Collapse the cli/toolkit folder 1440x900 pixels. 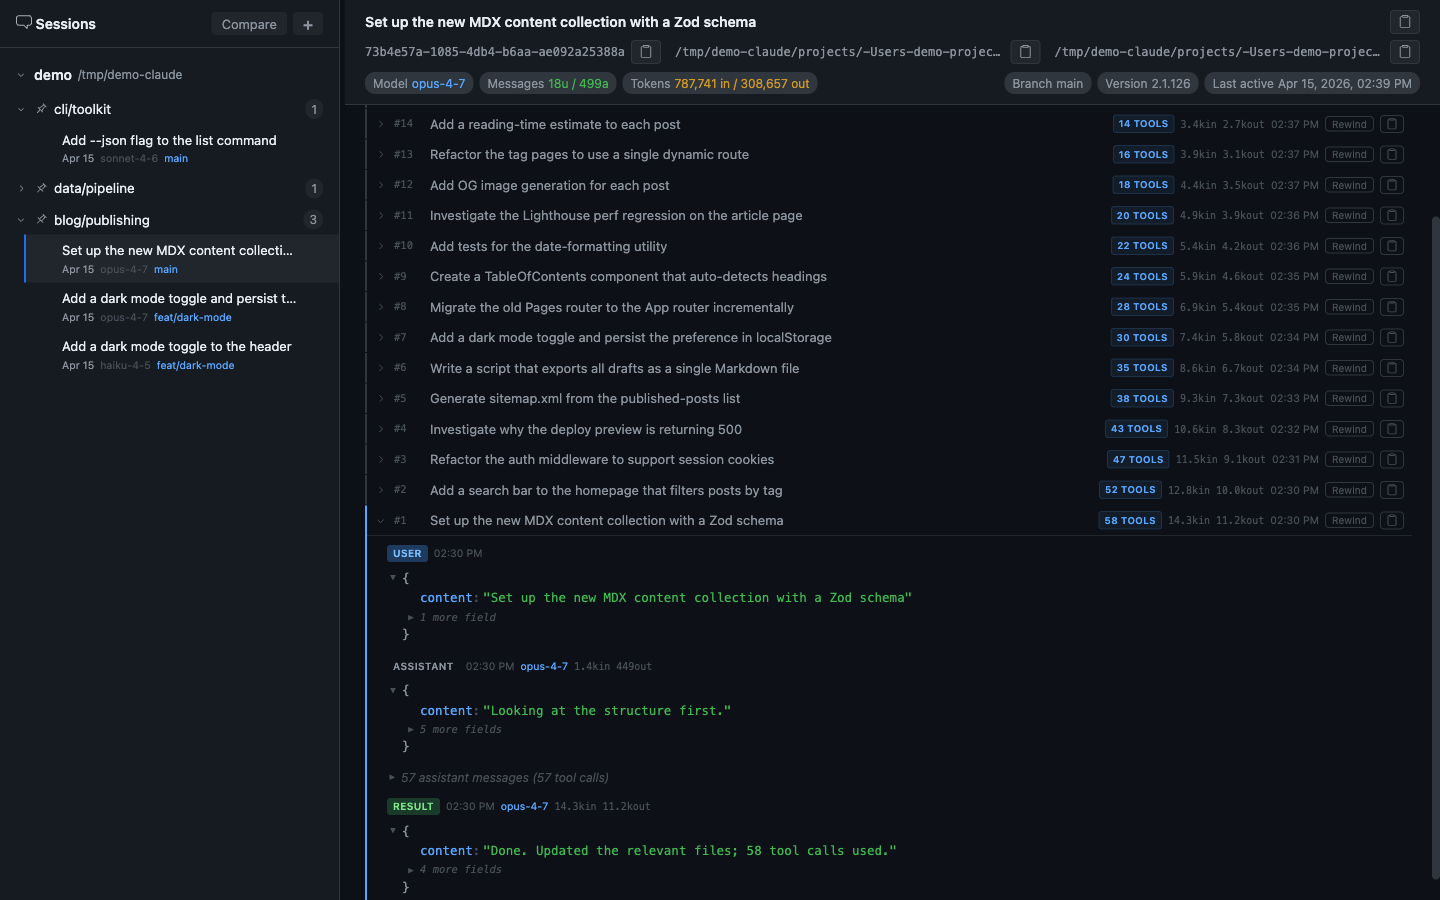21,109
